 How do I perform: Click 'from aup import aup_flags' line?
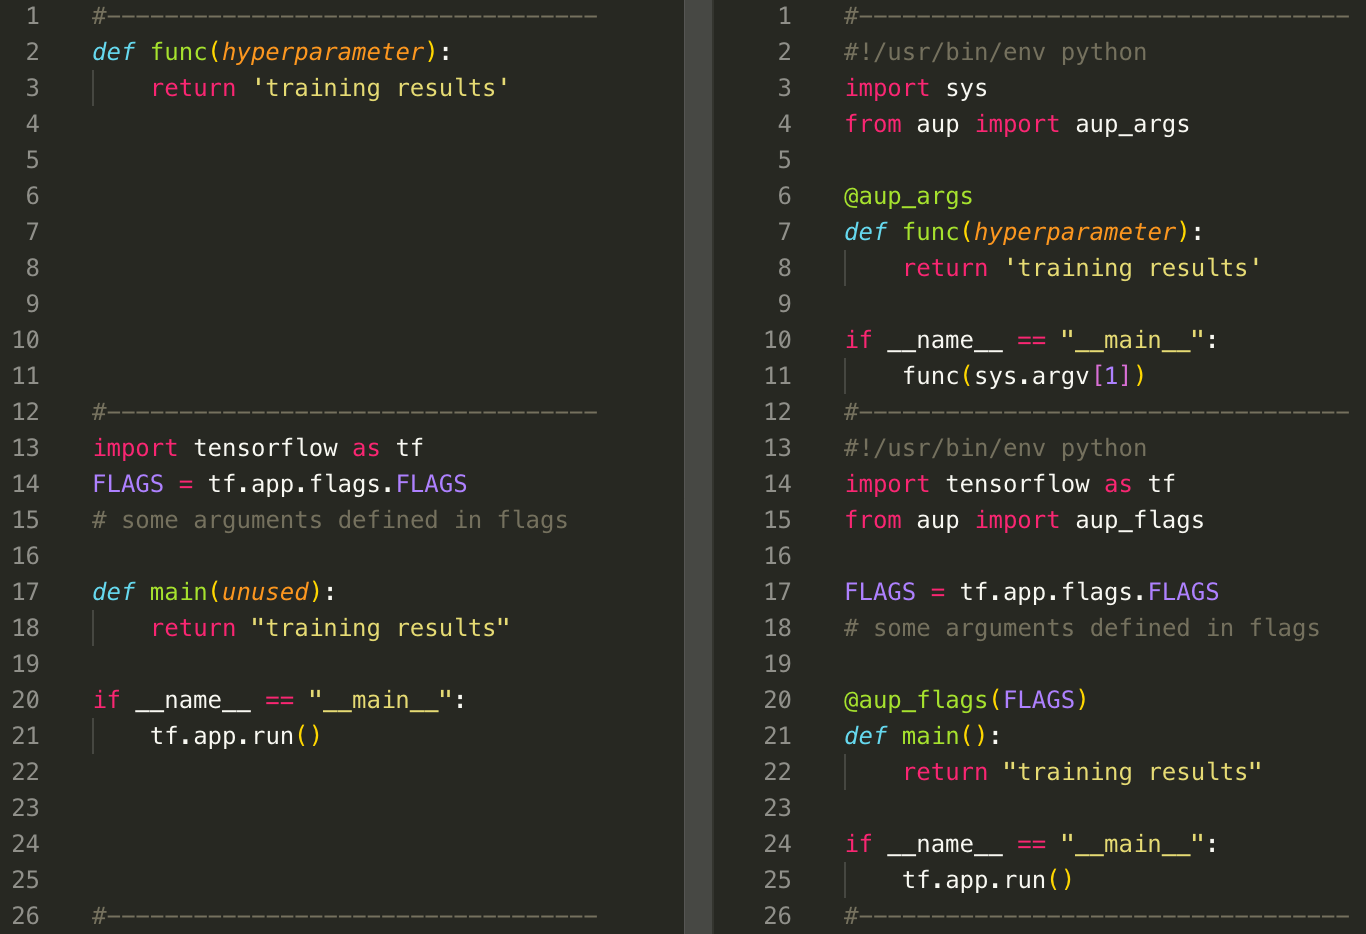pos(1024,520)
